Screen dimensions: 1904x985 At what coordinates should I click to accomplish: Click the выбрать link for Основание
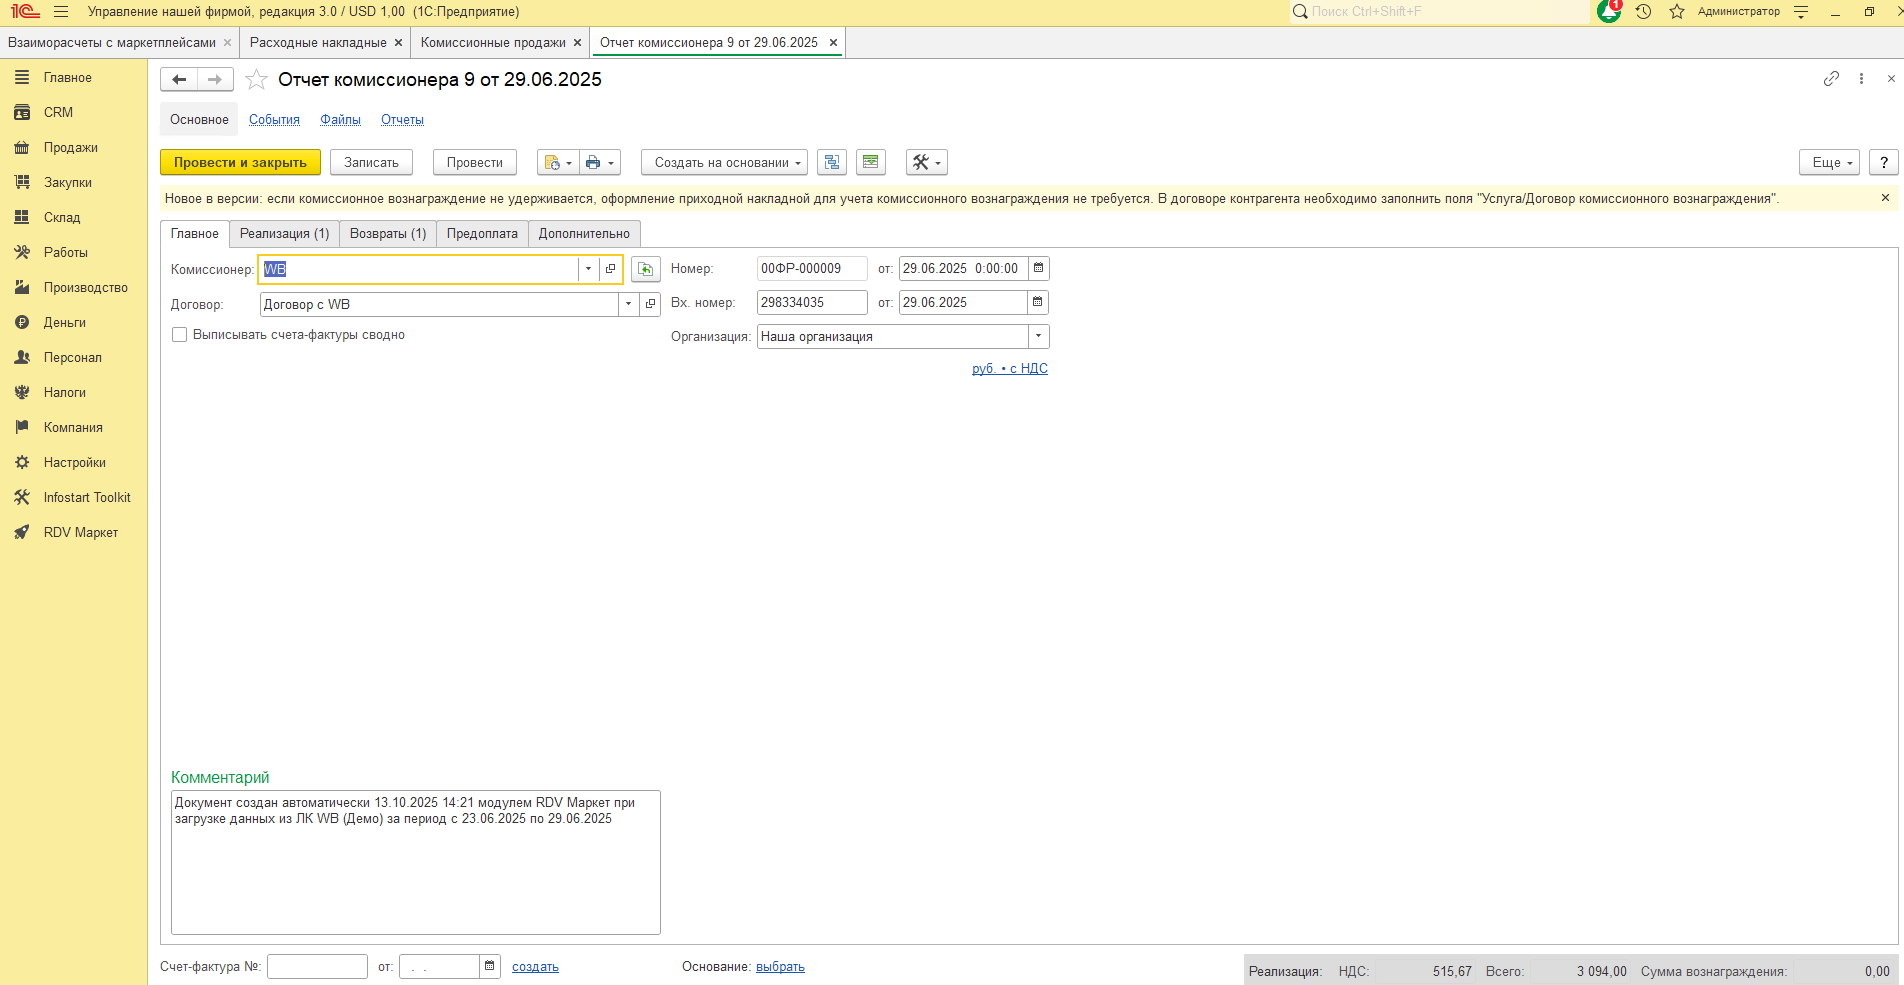click(780, 967)
